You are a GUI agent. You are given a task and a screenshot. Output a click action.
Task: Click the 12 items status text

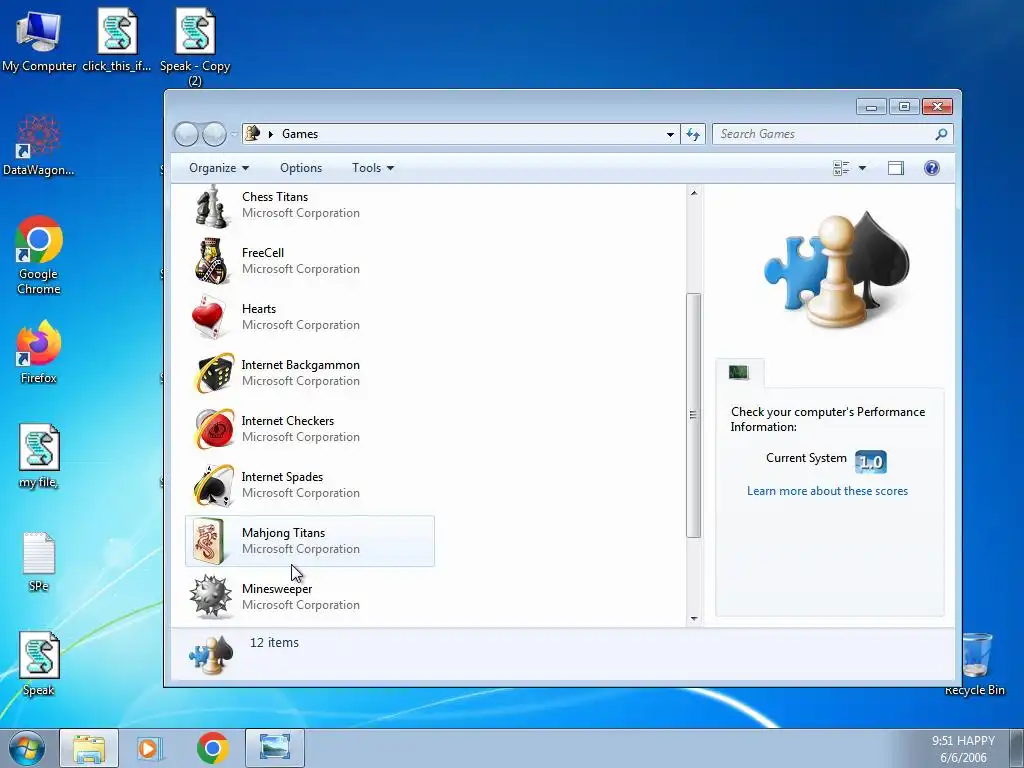click(x=274, y=643)
